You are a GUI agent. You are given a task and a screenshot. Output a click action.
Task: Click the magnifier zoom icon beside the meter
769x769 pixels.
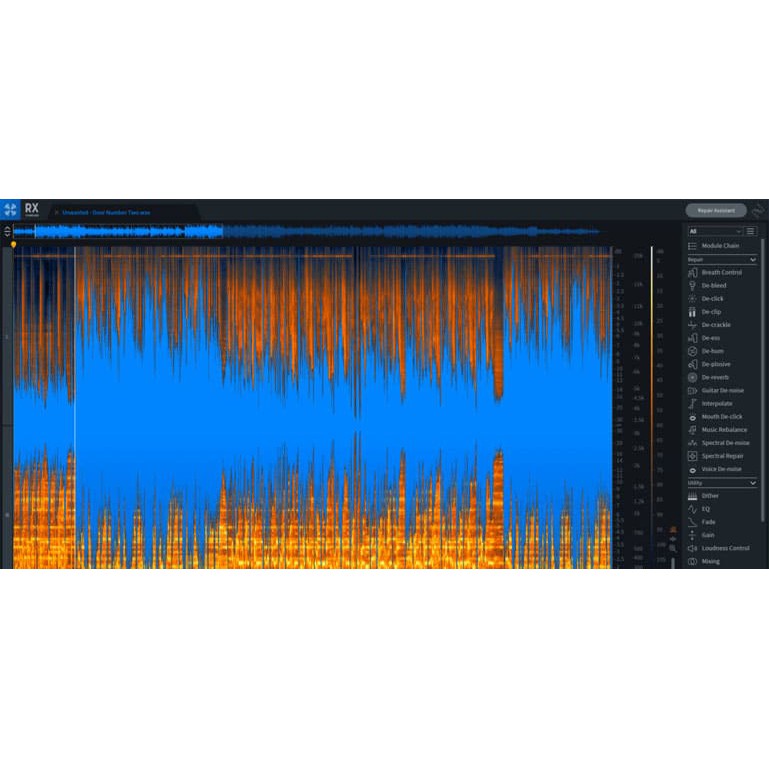673,548
